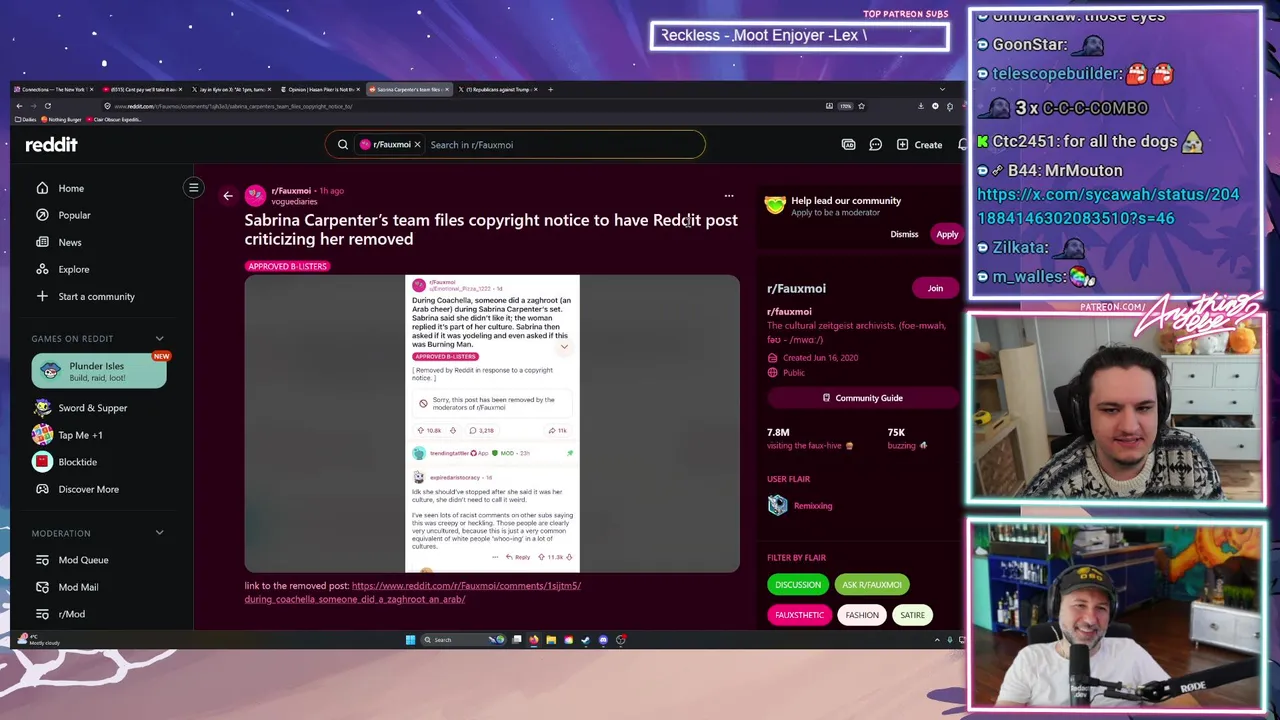Filter by the Satire flair
The image size is (1280, 720).
[912, 615]
